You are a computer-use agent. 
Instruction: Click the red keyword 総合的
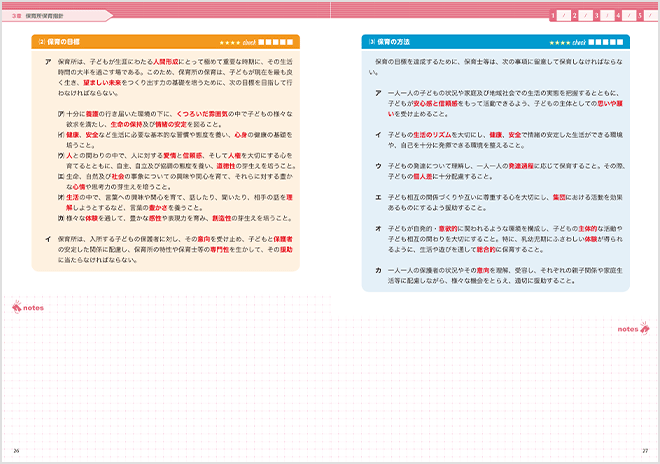[x=486, y=250]
